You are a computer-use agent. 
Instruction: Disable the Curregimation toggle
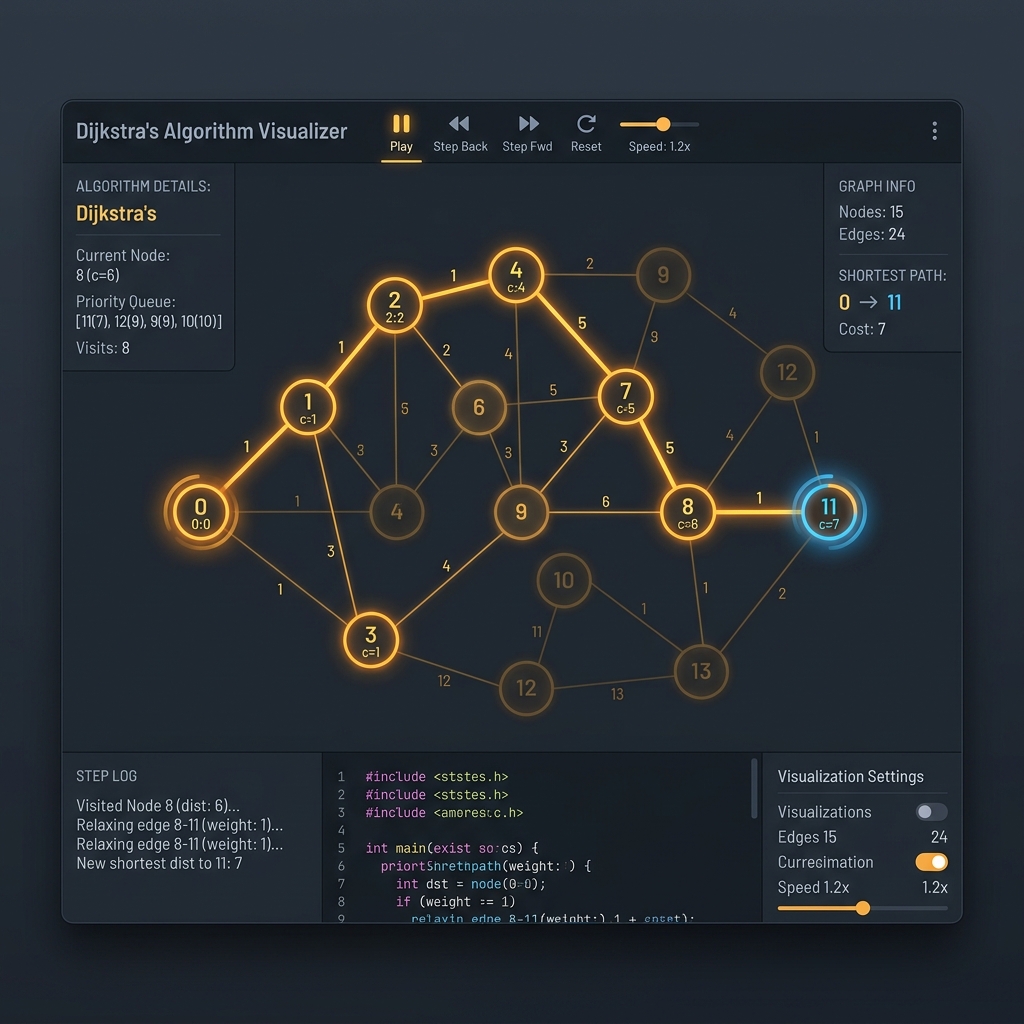pyautogui.click(x=931, y=862)
